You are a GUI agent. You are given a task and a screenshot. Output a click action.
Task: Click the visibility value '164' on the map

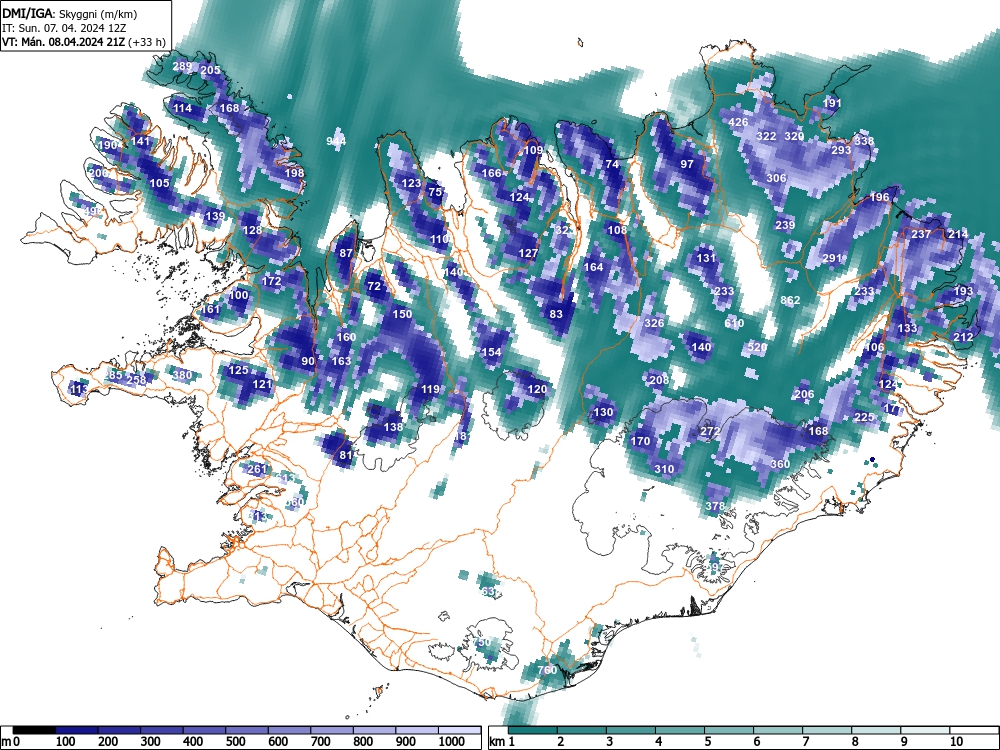coord(593,267)
